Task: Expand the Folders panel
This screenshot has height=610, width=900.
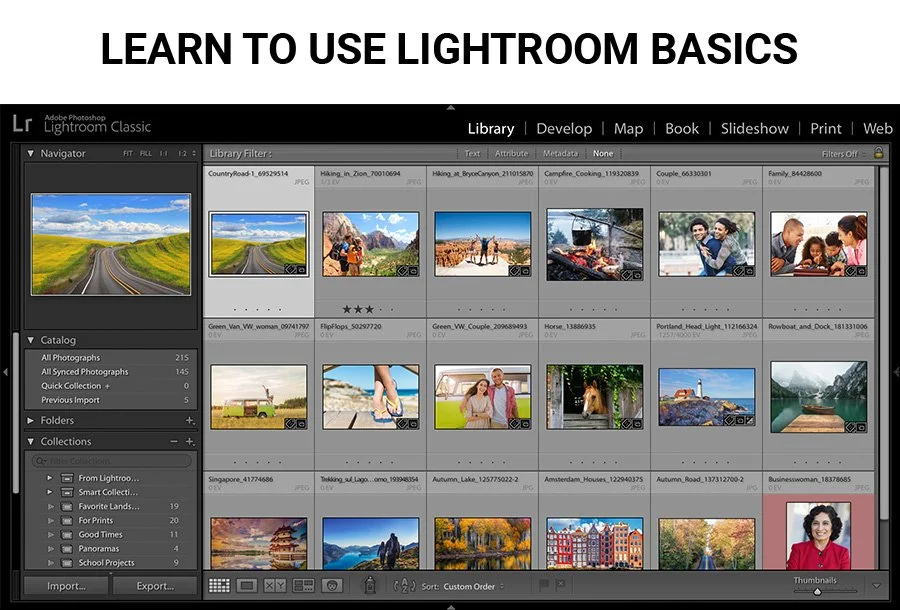Action: click(31, 421)
